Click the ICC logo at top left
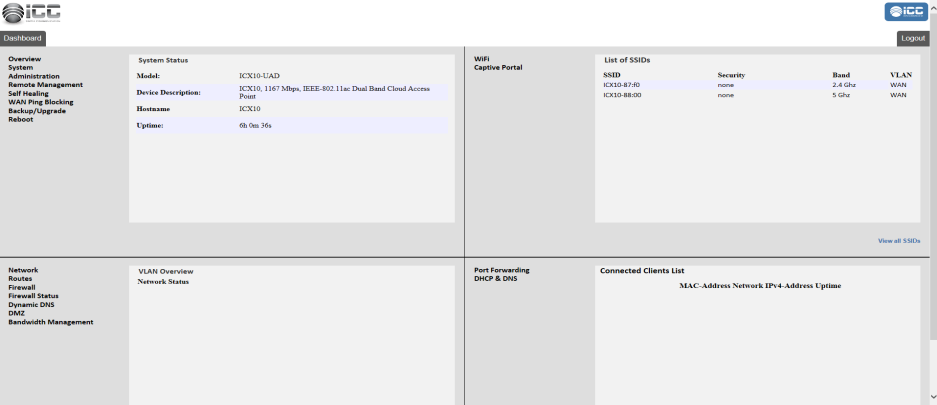Image resolution: width=937 pixels, height=405 pixels. click(30, 13)
